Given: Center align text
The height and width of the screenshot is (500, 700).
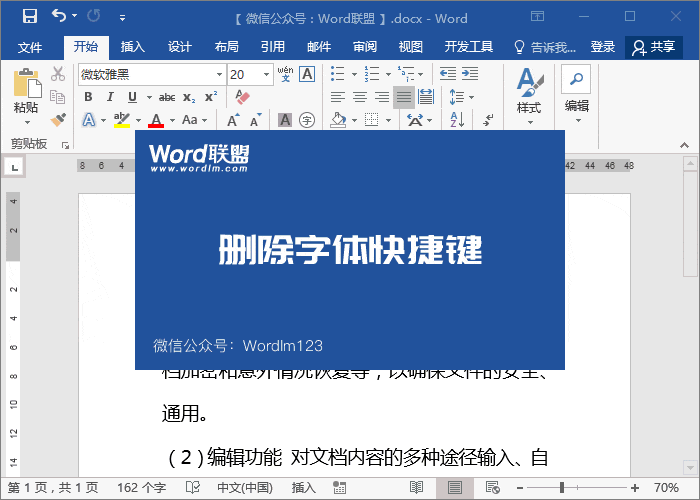Looking at the screenshot, I should (x=360, y=97).
